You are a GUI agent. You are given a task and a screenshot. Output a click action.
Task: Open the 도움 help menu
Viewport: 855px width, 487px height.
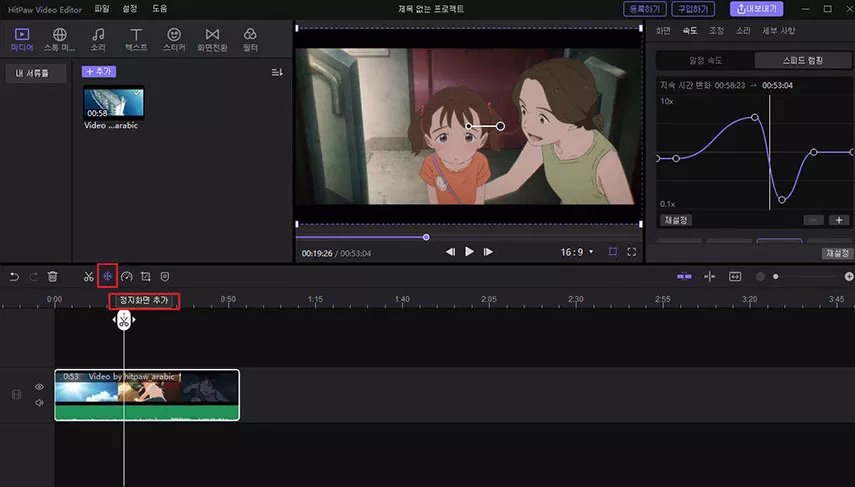click(x=159, y=9)
